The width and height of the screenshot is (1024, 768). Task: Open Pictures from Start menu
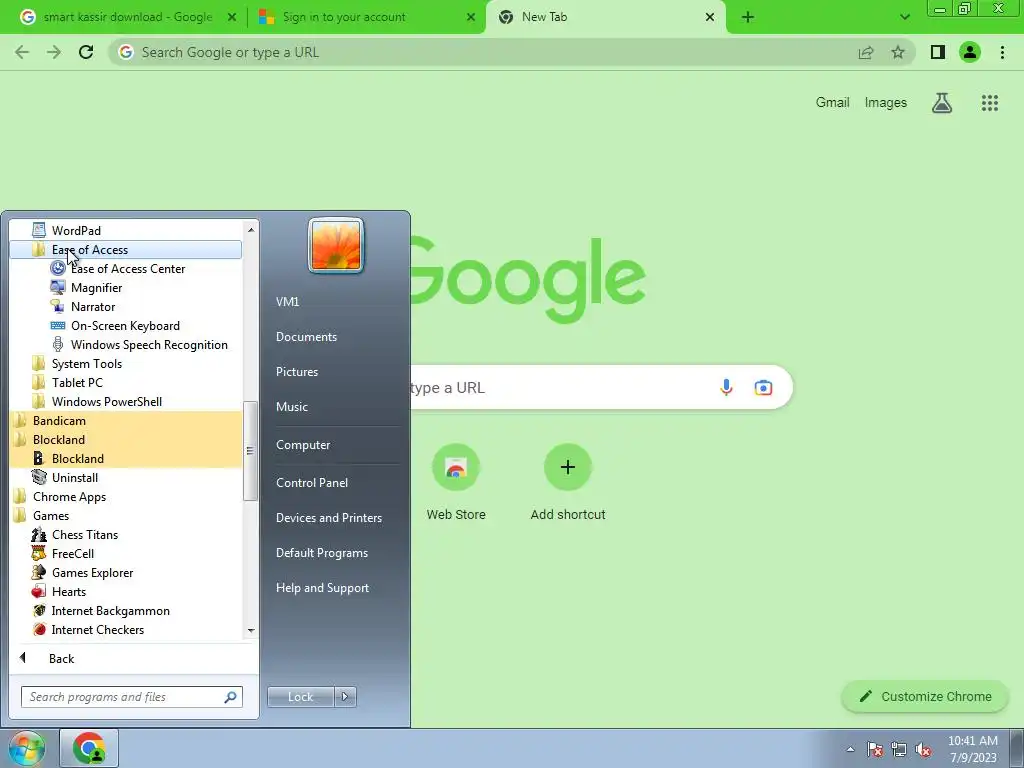pyautogui.click(x=296, y=372)
